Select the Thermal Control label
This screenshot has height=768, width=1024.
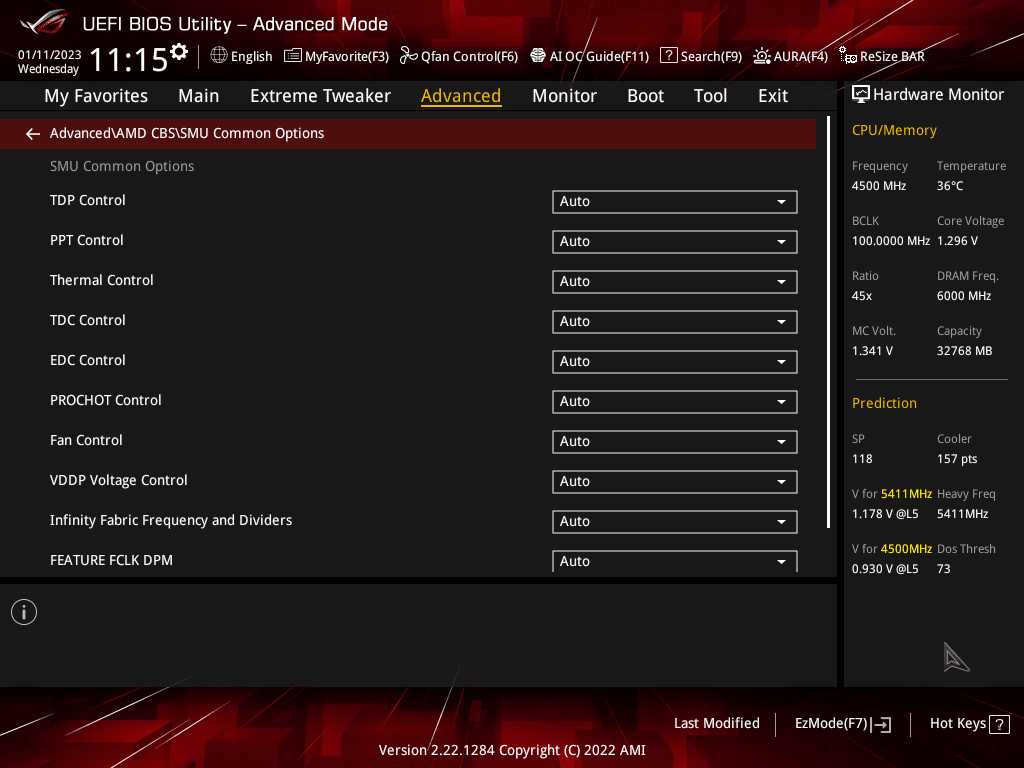[x=102, y=280]
